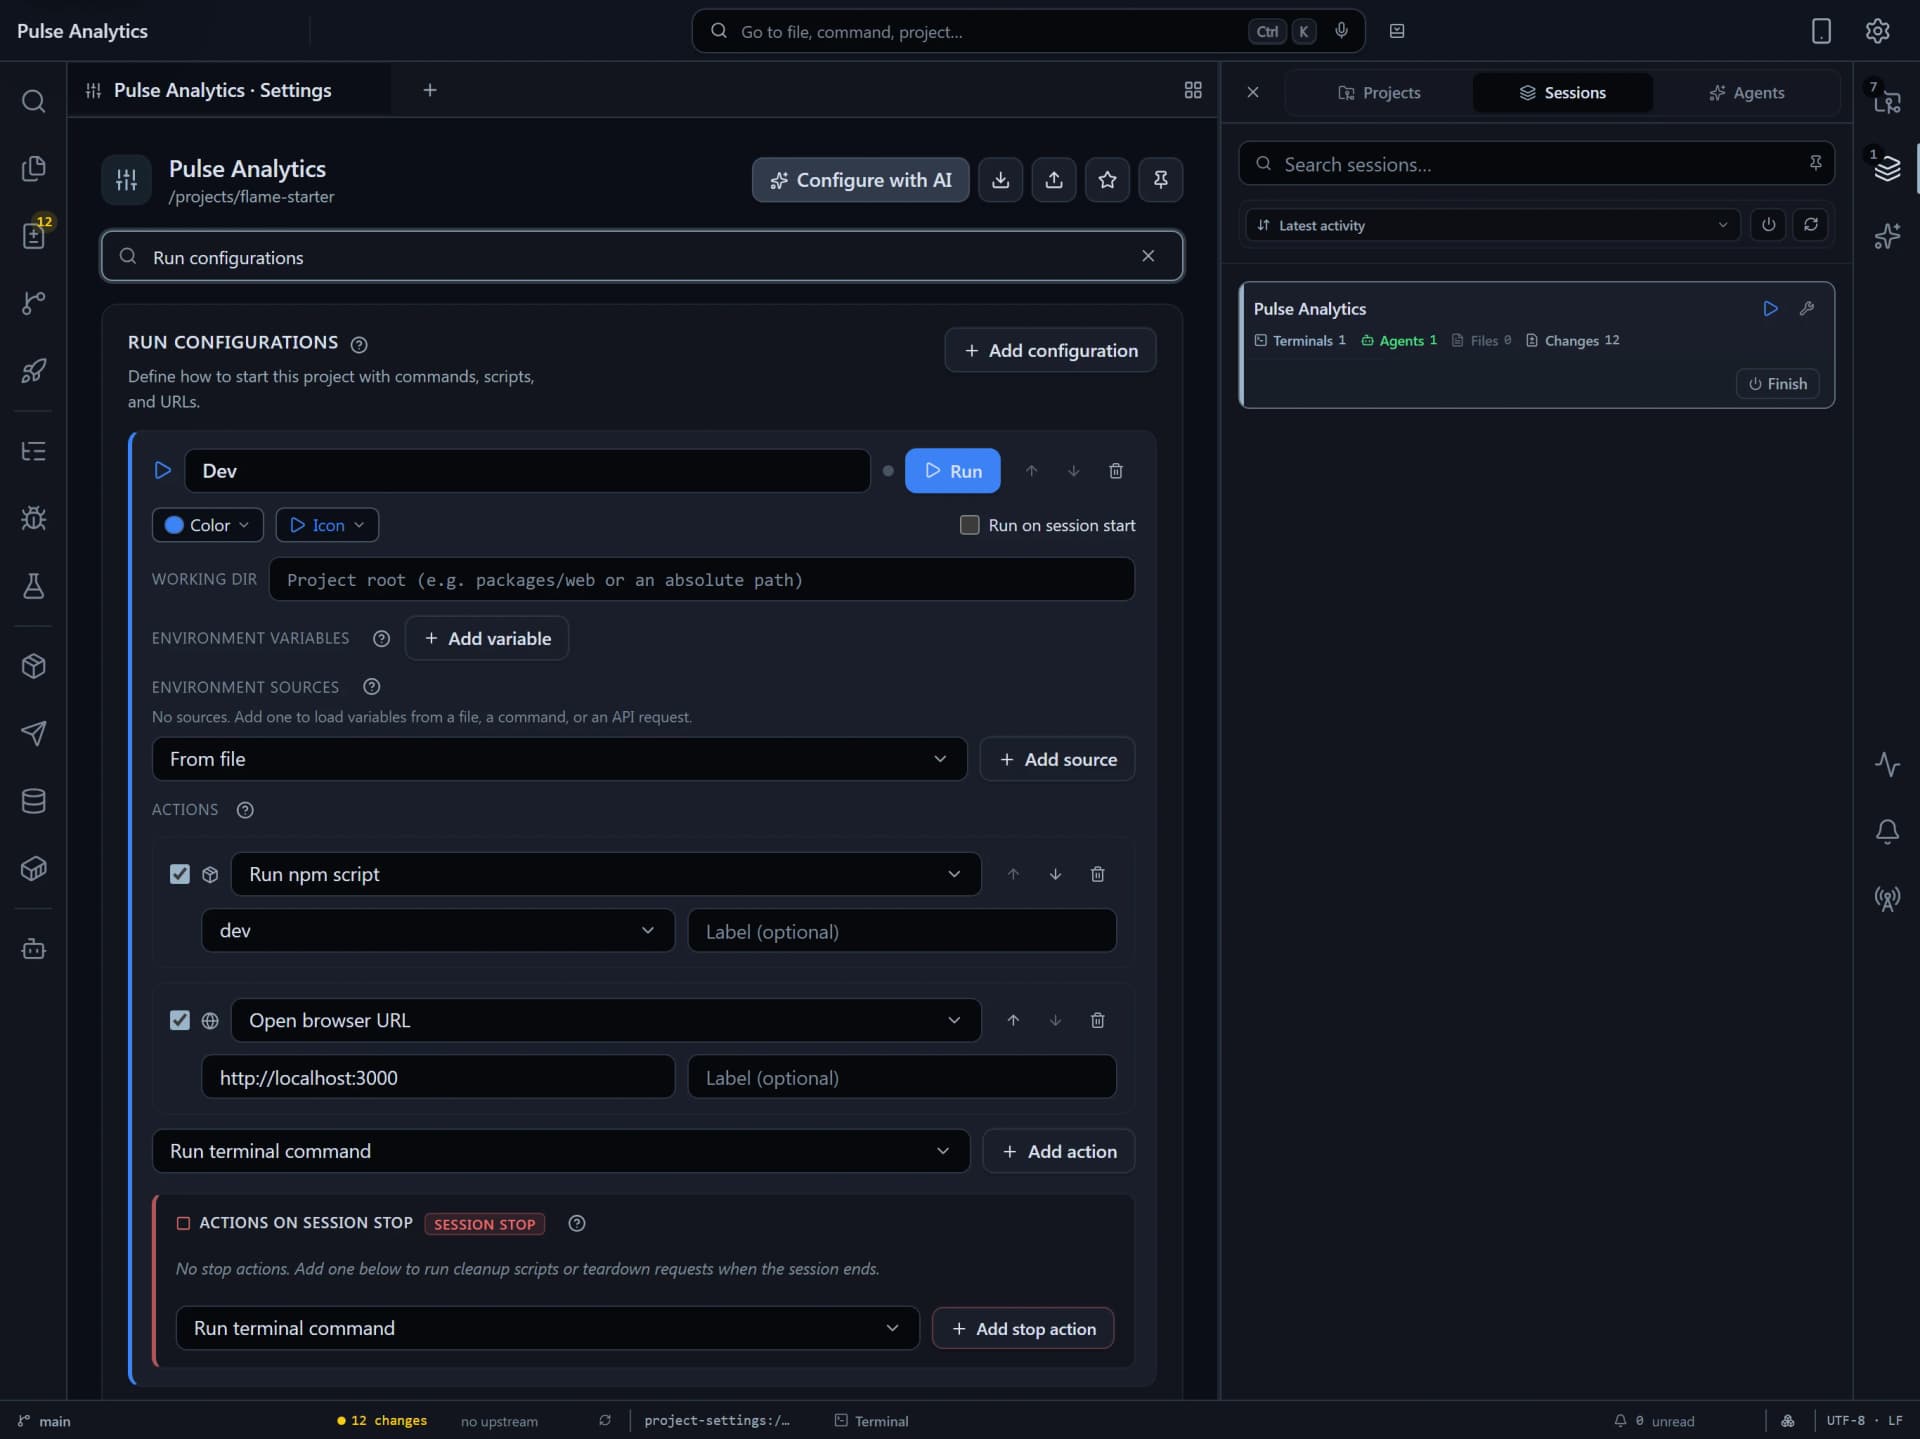Open the Color dropdown
The height and width of the screenshot is (1439, 1920).
click(x=207, y=525)
